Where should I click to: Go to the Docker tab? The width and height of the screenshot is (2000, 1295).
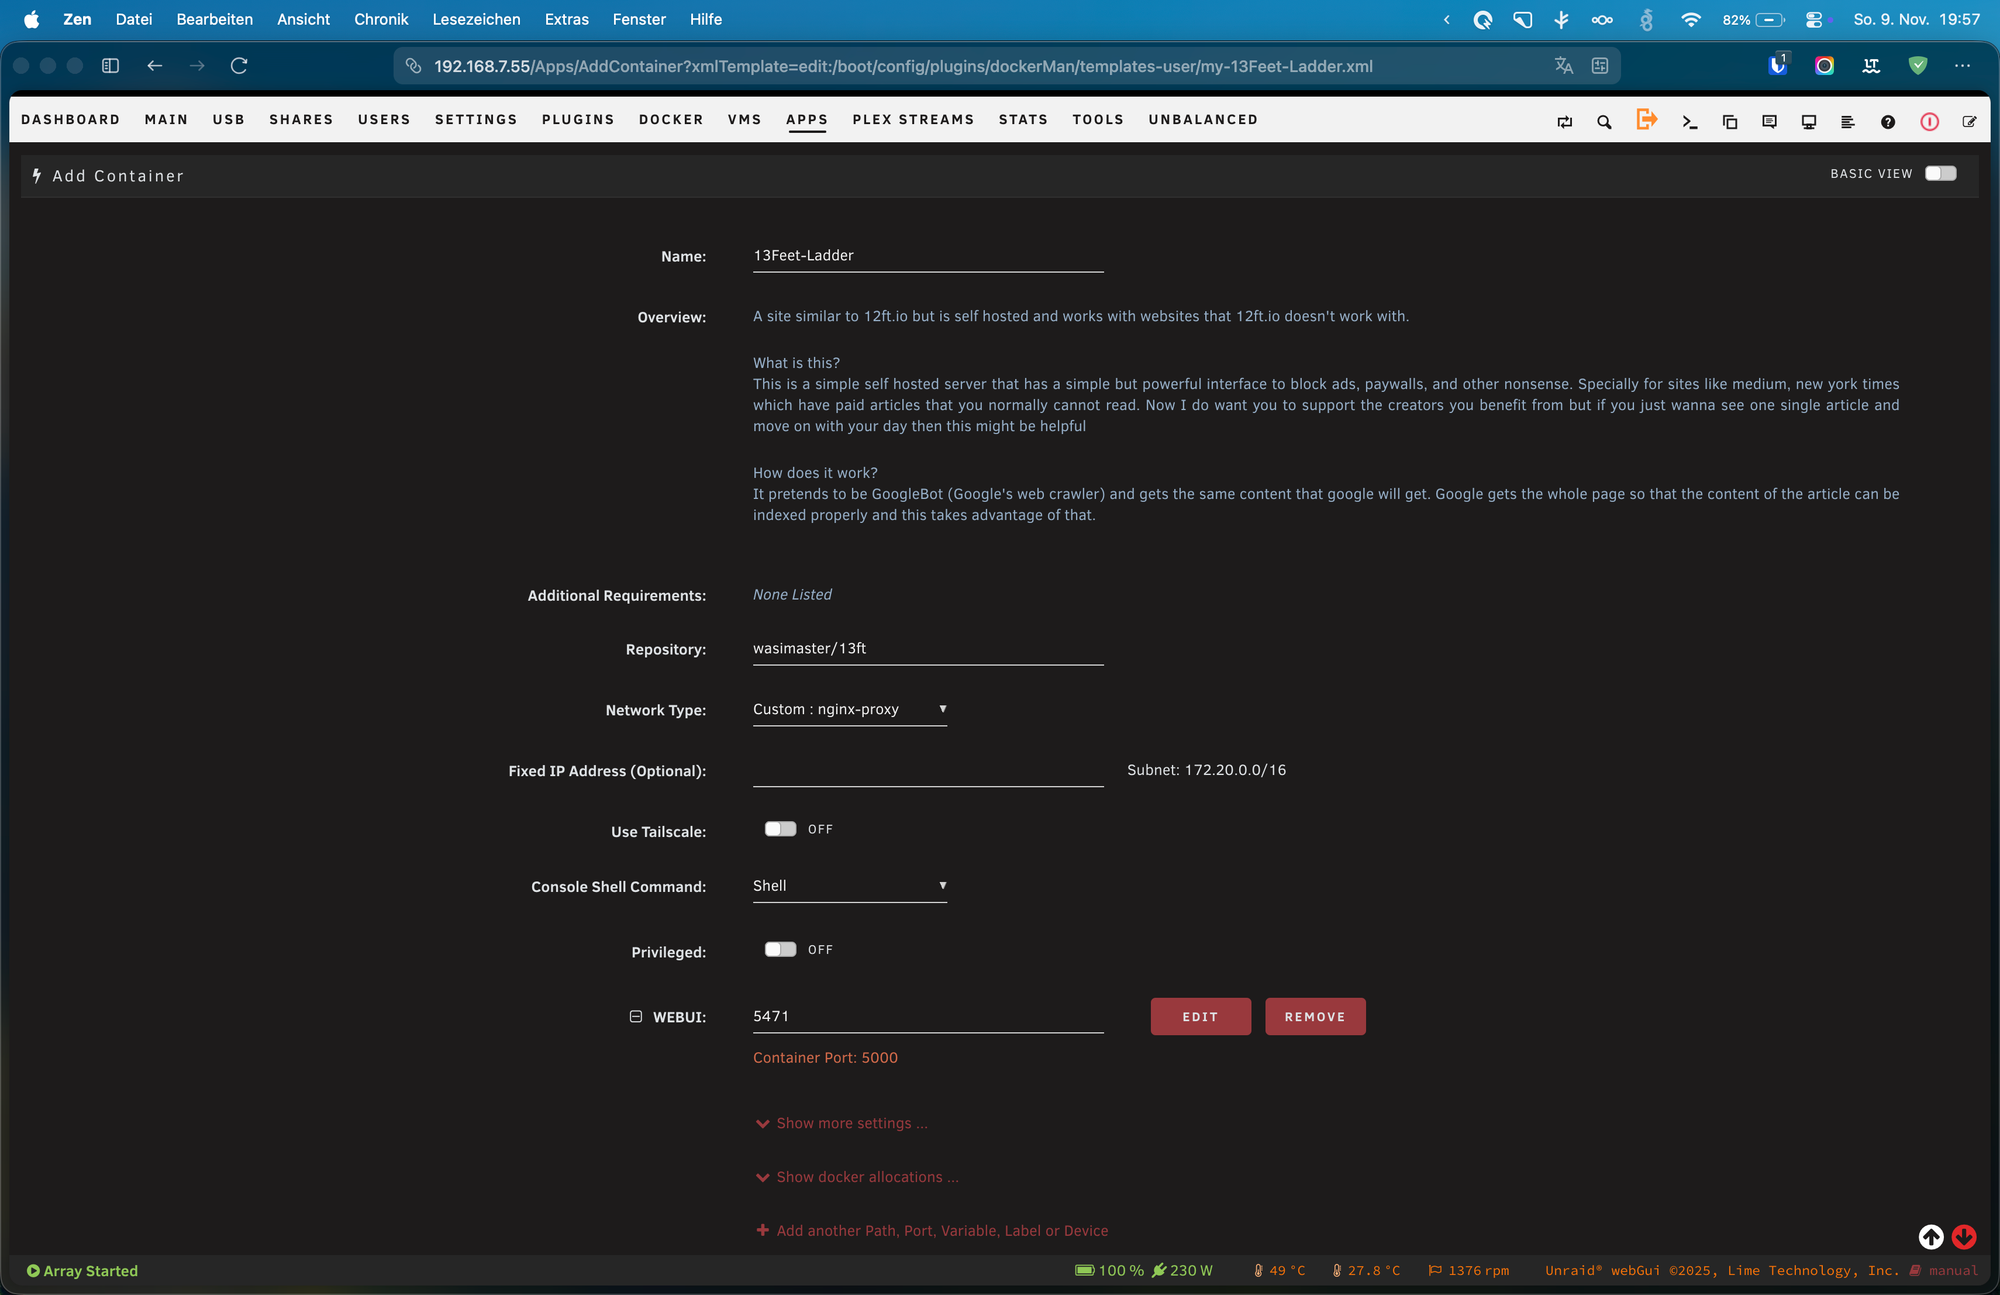671,119
